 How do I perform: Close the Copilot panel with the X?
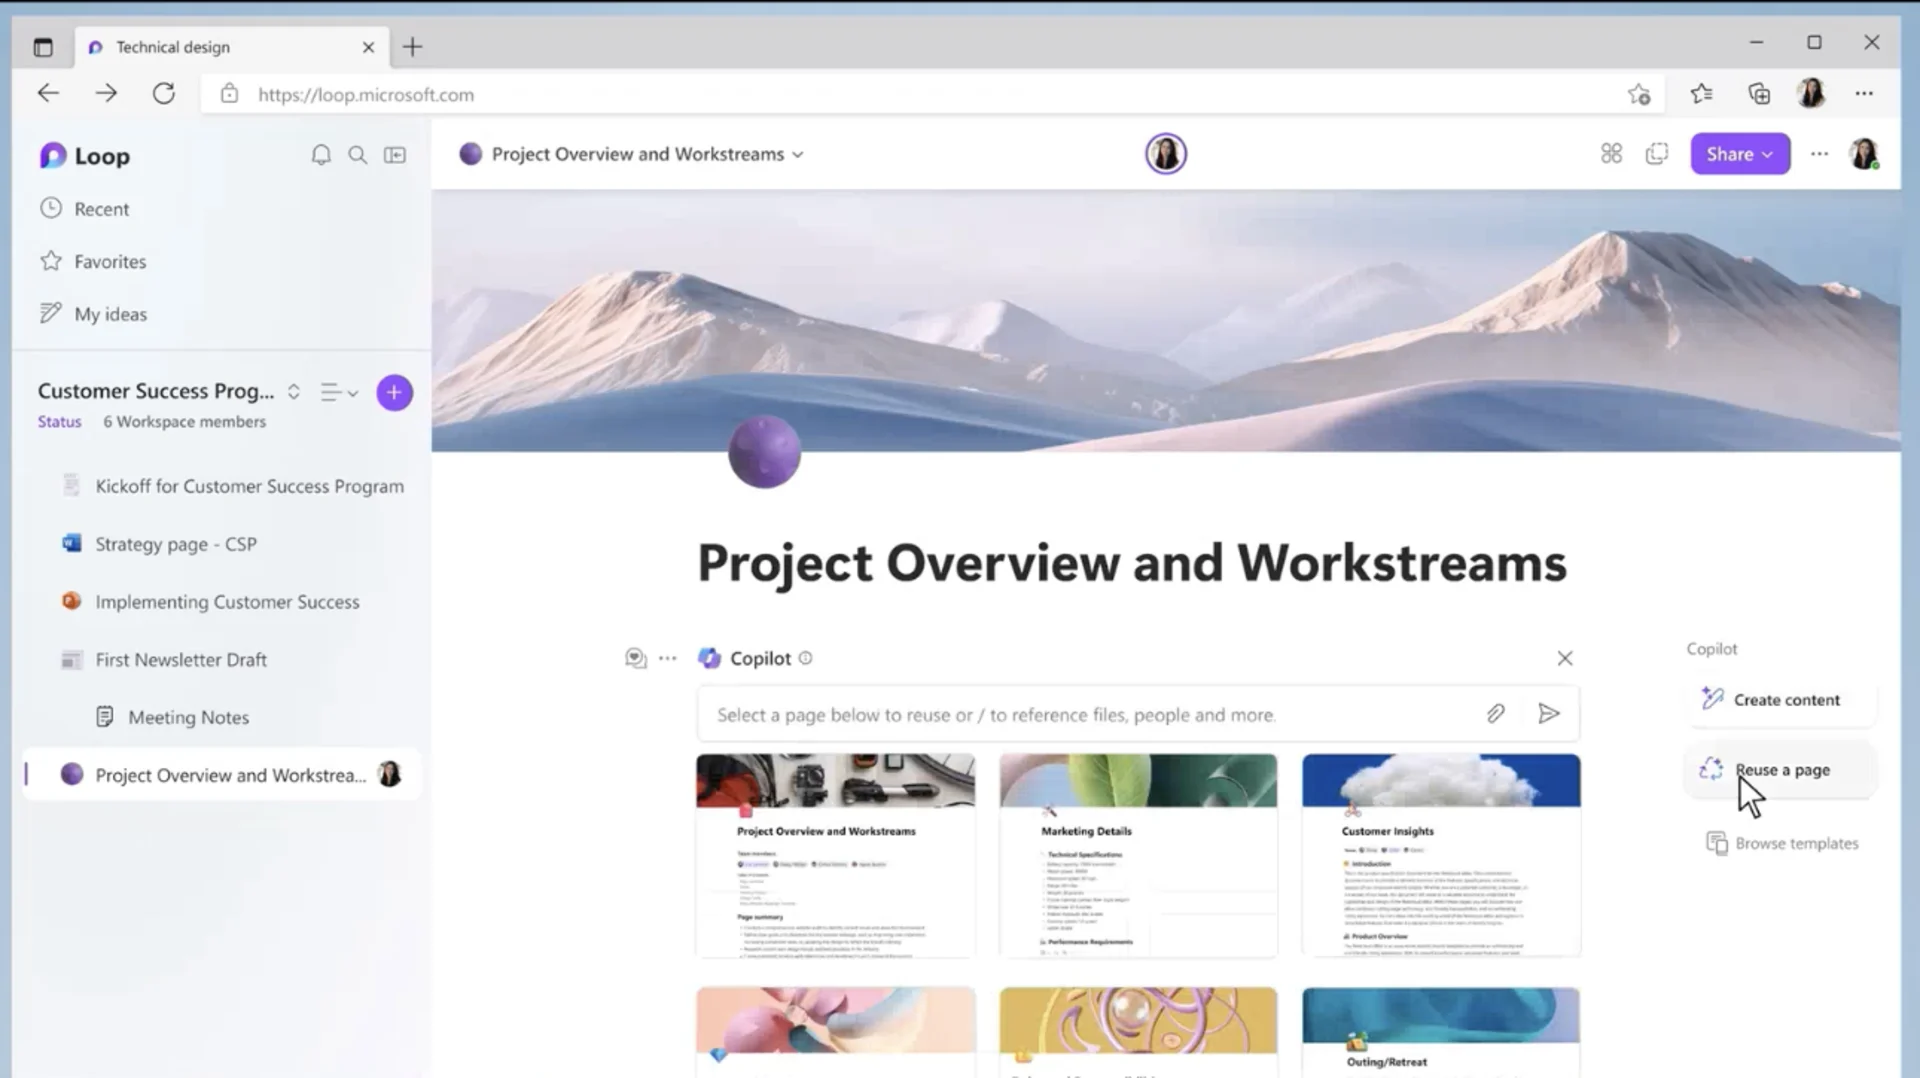[1565, 658]
